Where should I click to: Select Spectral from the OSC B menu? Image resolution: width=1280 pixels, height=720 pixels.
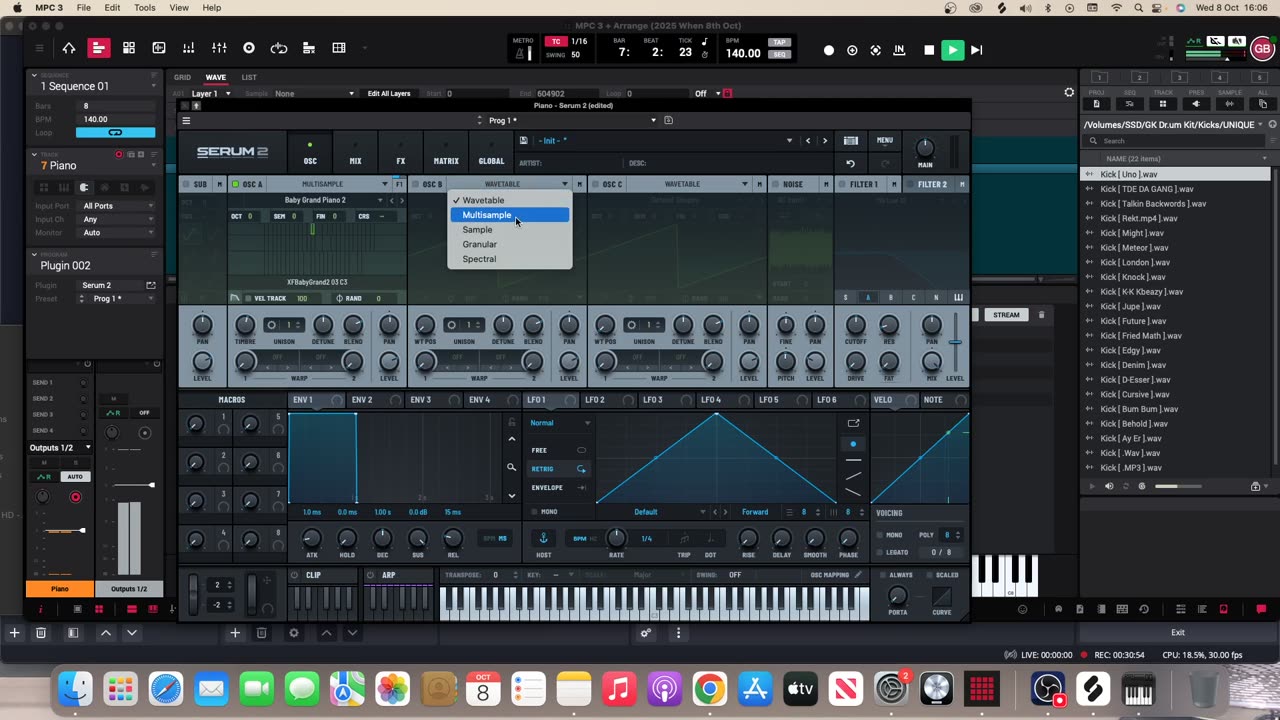[x=510, y=259]
